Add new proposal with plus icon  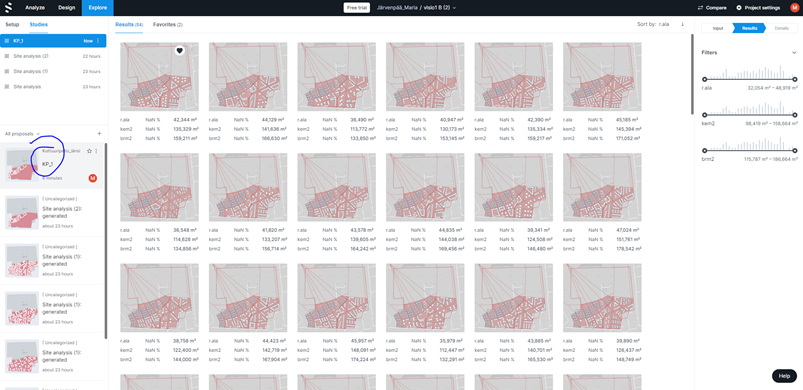pyautogui.click(x=99, y=134)
